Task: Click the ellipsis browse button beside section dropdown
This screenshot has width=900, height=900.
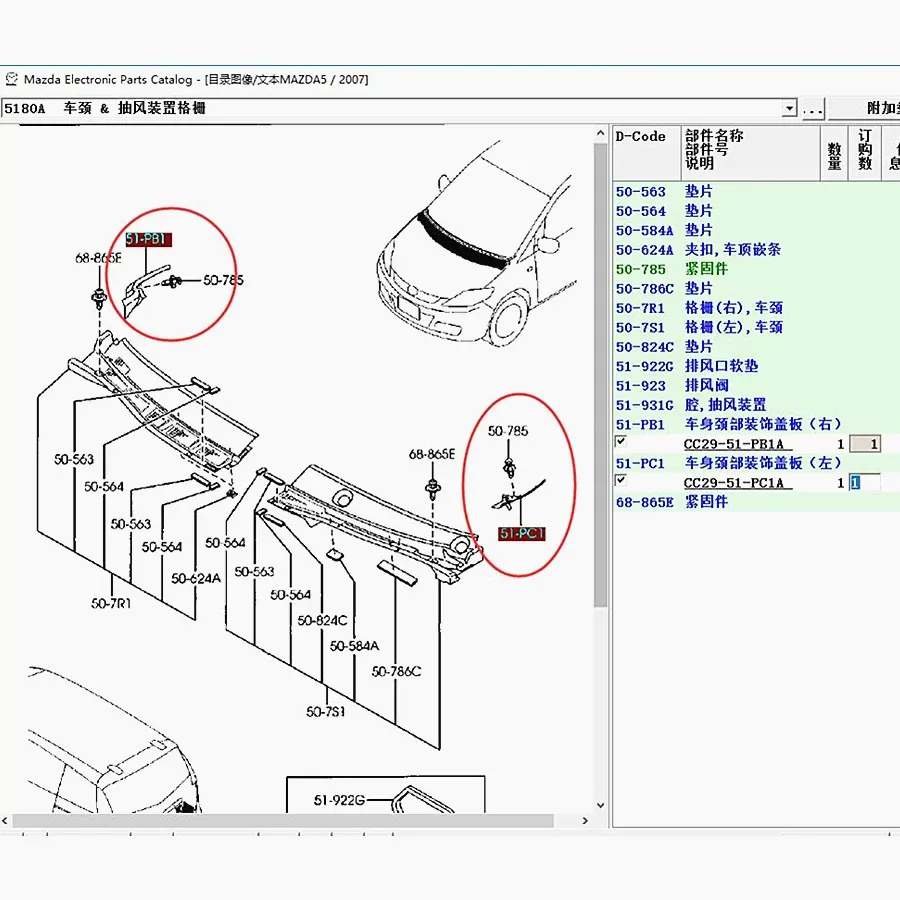Action: click(812, 108)
